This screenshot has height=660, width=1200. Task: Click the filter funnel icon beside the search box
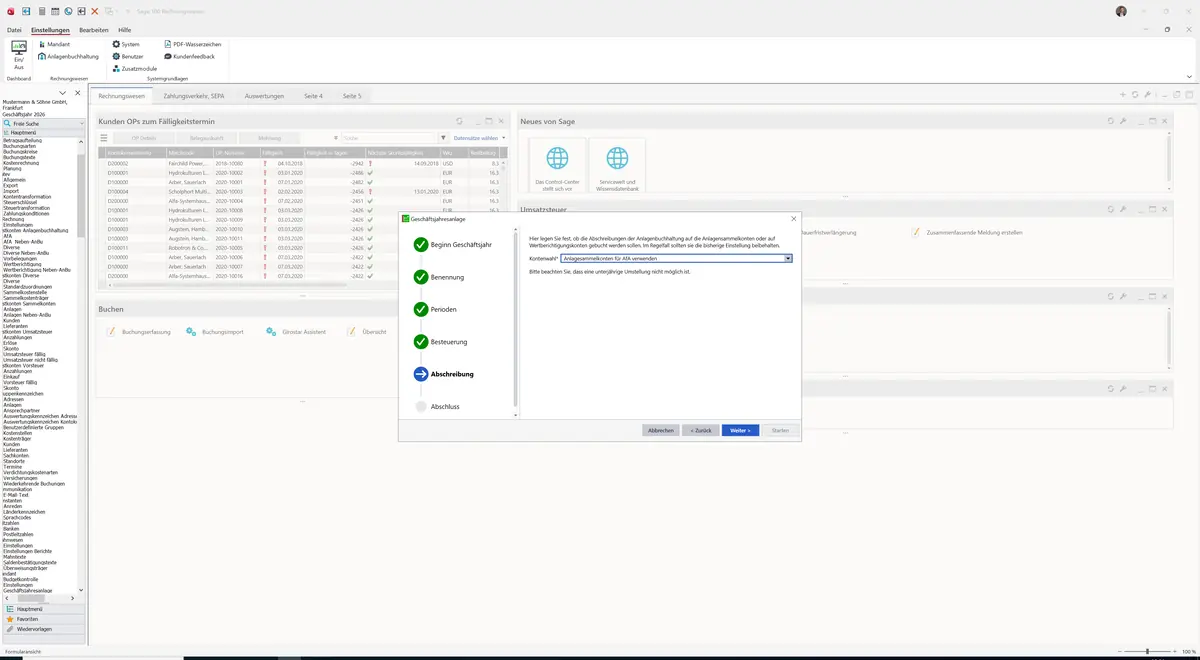443,138
